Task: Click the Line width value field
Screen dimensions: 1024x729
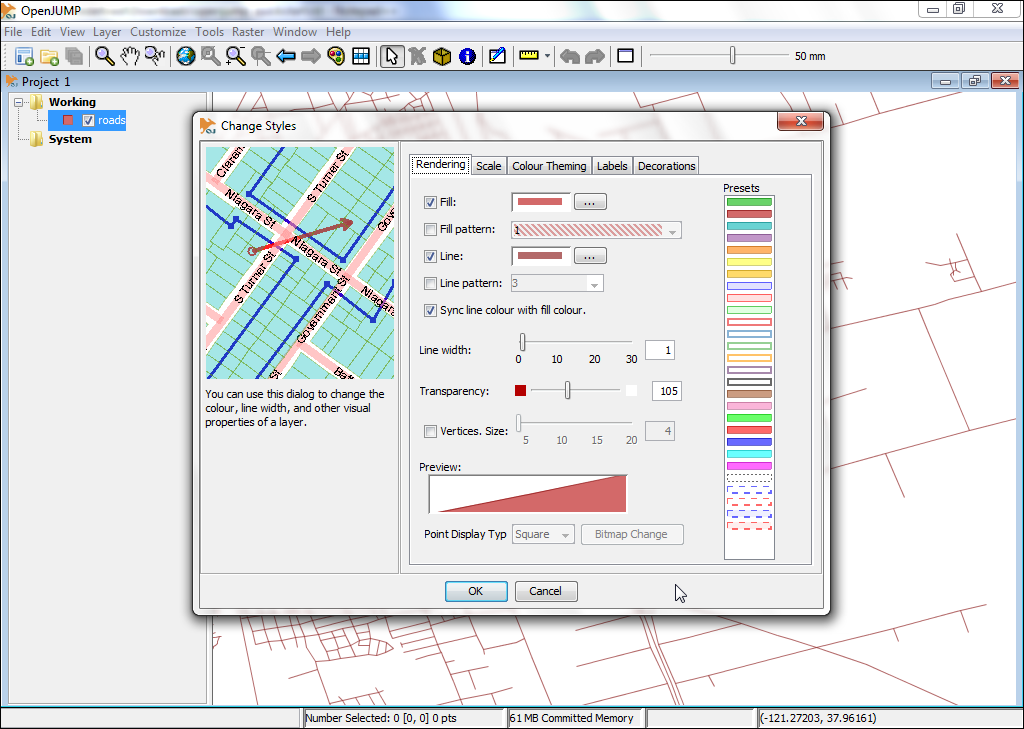Action: 660,351
